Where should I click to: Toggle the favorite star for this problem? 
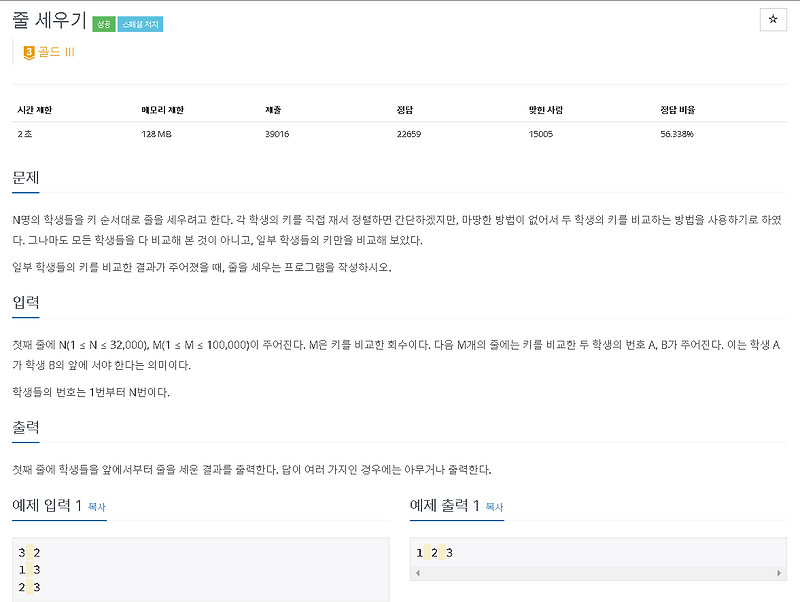tap(775, 17)
